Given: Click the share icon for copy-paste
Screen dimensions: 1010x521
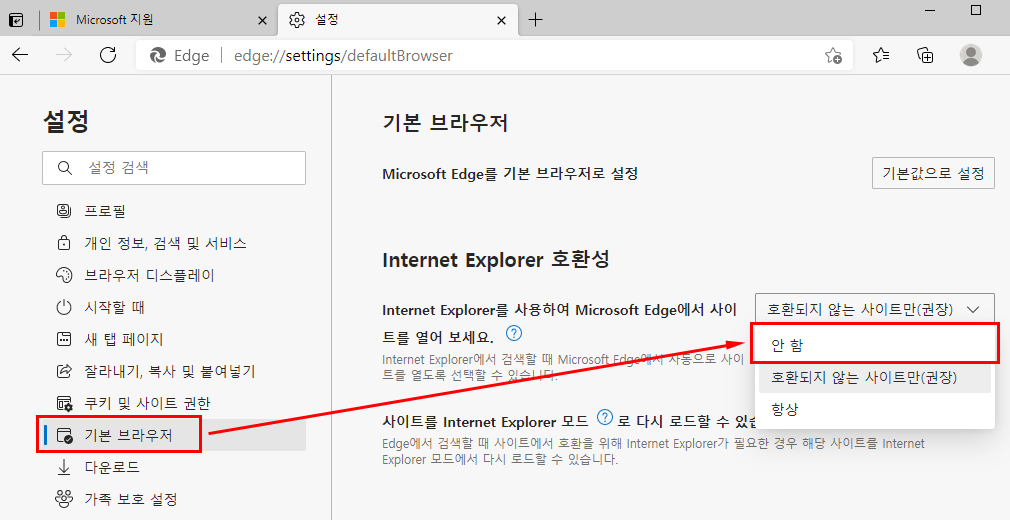Looking at the screenshot, I should (64, 372).
